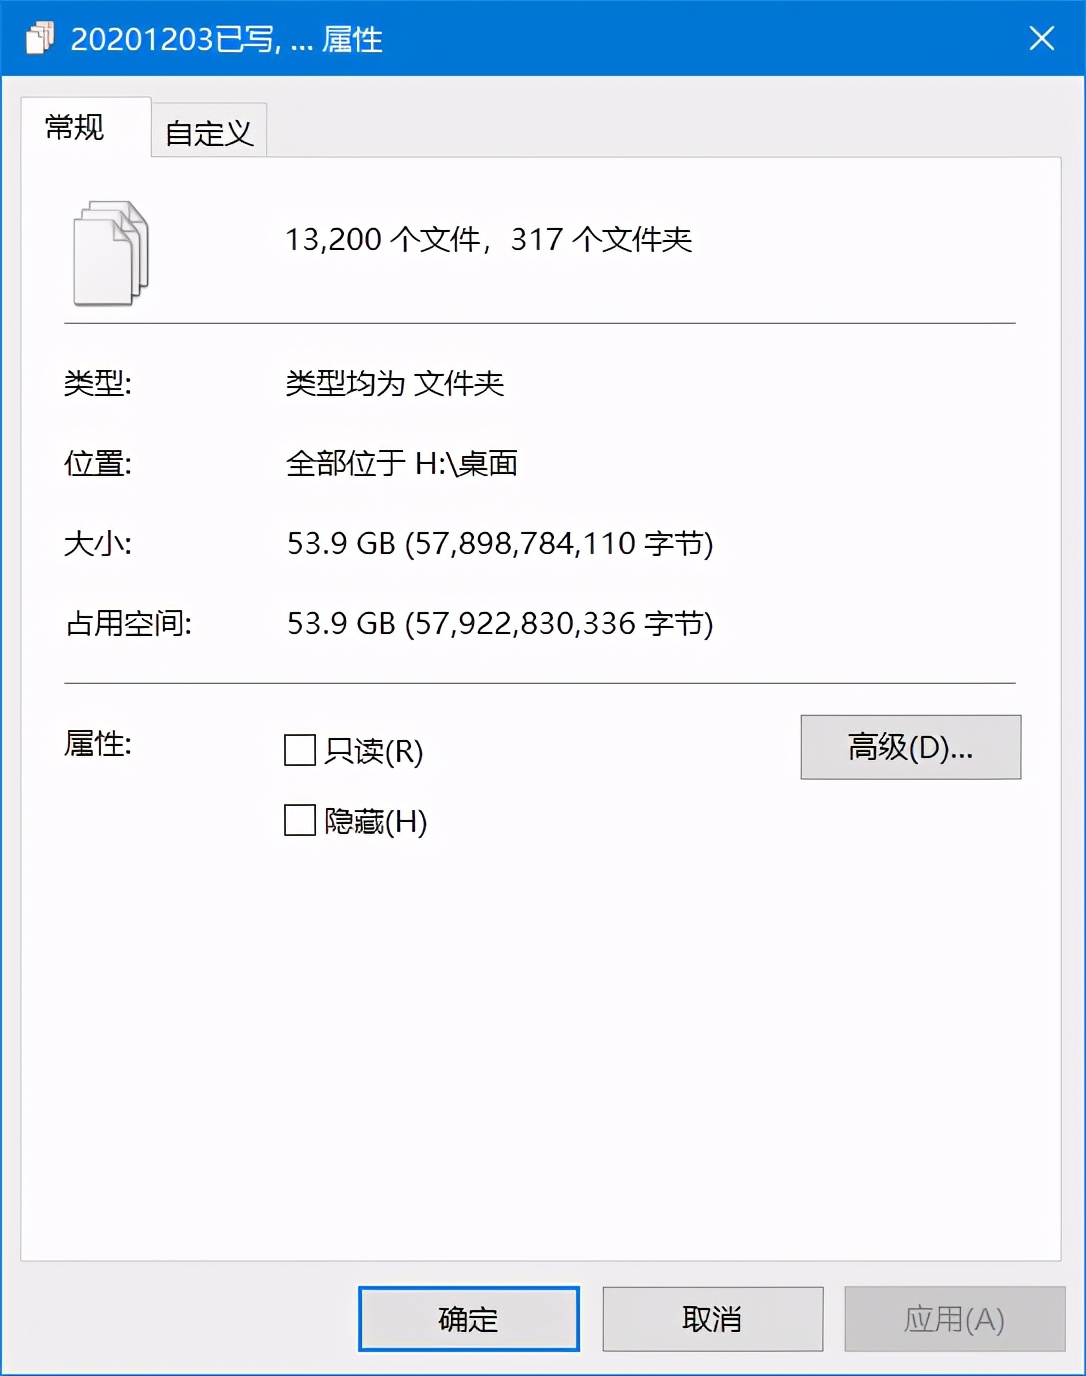Screen dimensions: 1086x1376
Task: Tick the 隐藏(H) hidden checkbox
Action: 300,821
